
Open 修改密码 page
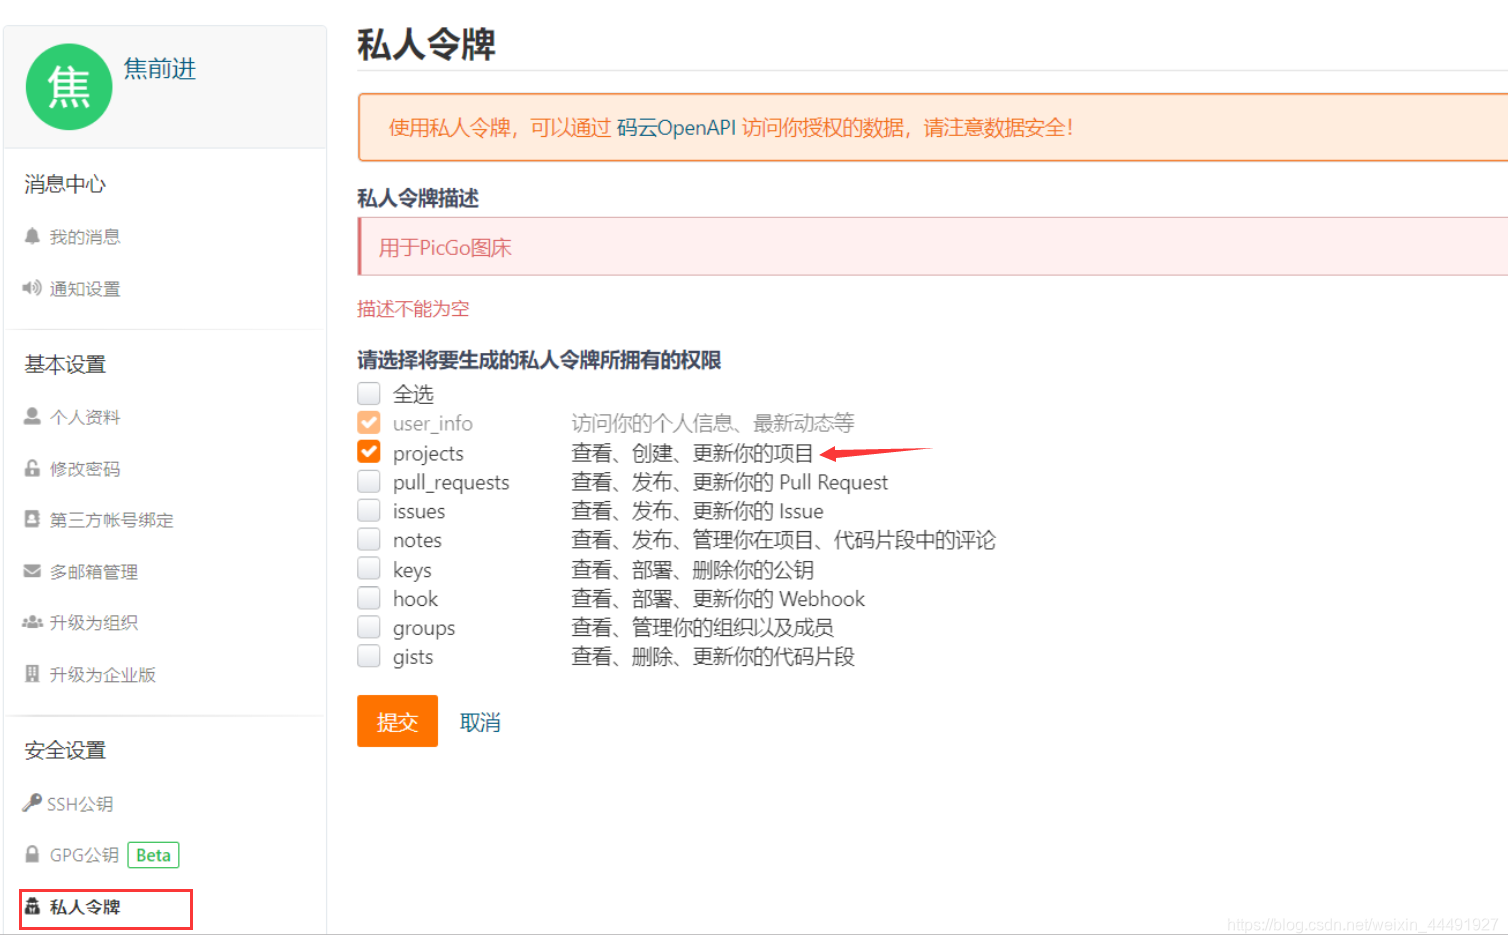(85, 469)
